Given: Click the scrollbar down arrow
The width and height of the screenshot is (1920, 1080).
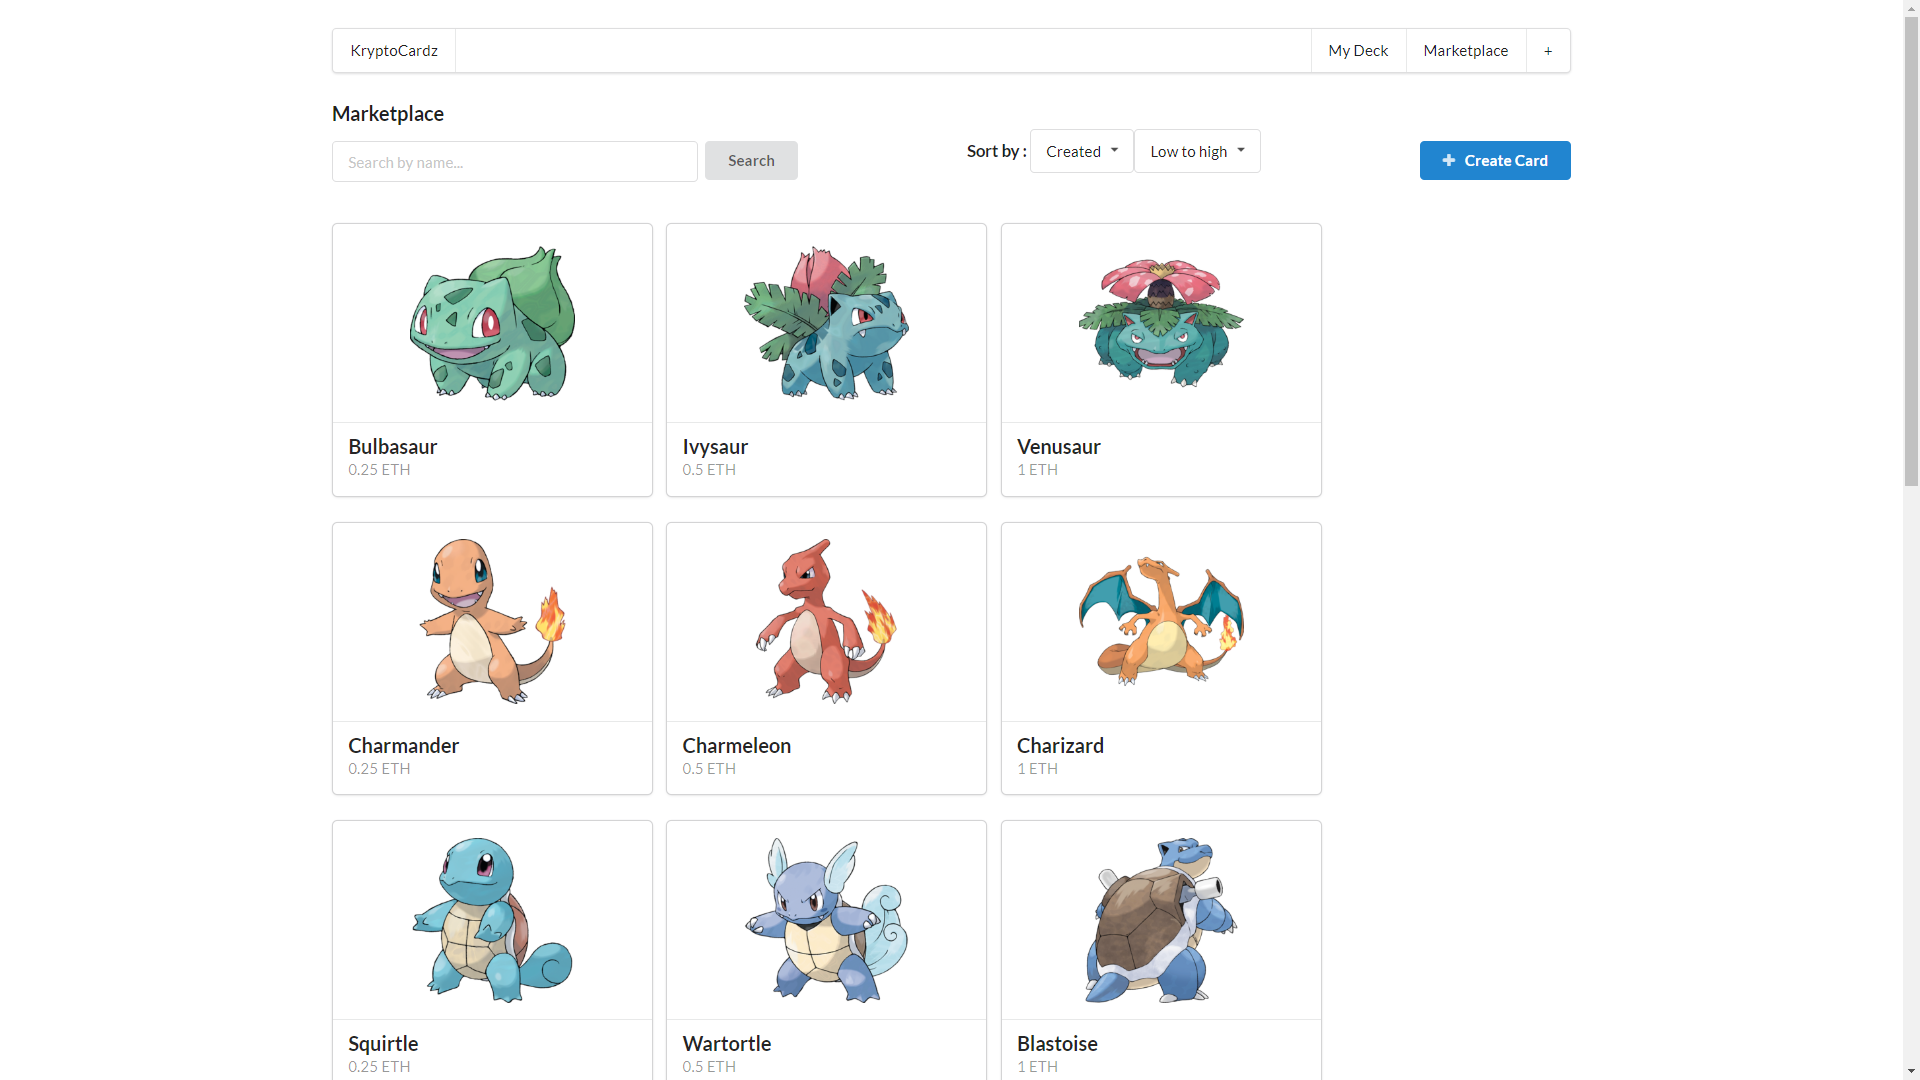Looking at the screenshot, I should click(x=1911, y=1071).
